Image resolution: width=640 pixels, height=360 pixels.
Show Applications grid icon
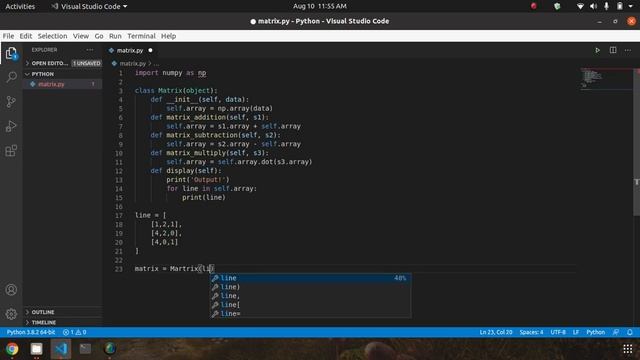click(x=628, y=349)
